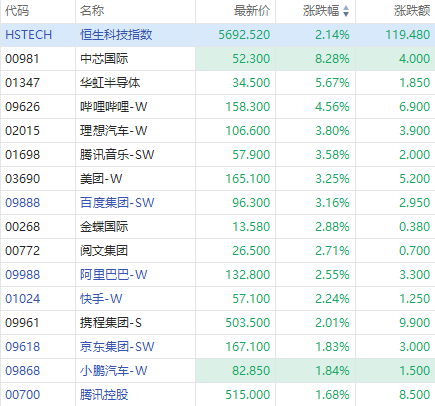The height and width of the screenshot is (406, 435).
Task: Click 美团-W latest price 165.100
Action: pos(248,179)
